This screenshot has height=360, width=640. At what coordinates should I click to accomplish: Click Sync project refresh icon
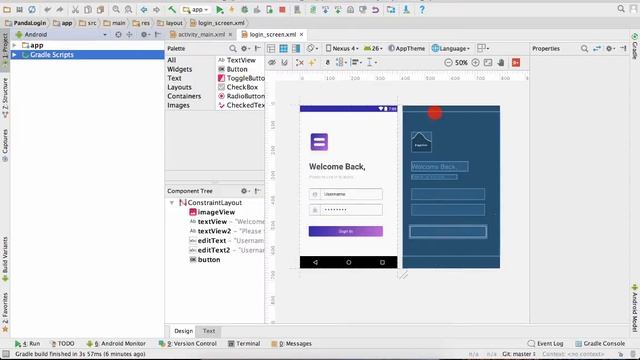point(32,9)
